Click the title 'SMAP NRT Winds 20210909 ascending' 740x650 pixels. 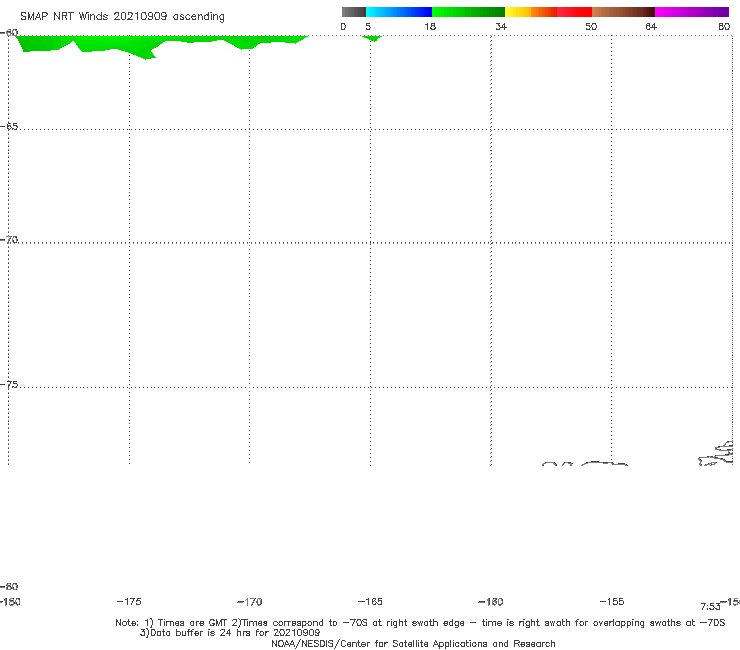pos(122,17)
